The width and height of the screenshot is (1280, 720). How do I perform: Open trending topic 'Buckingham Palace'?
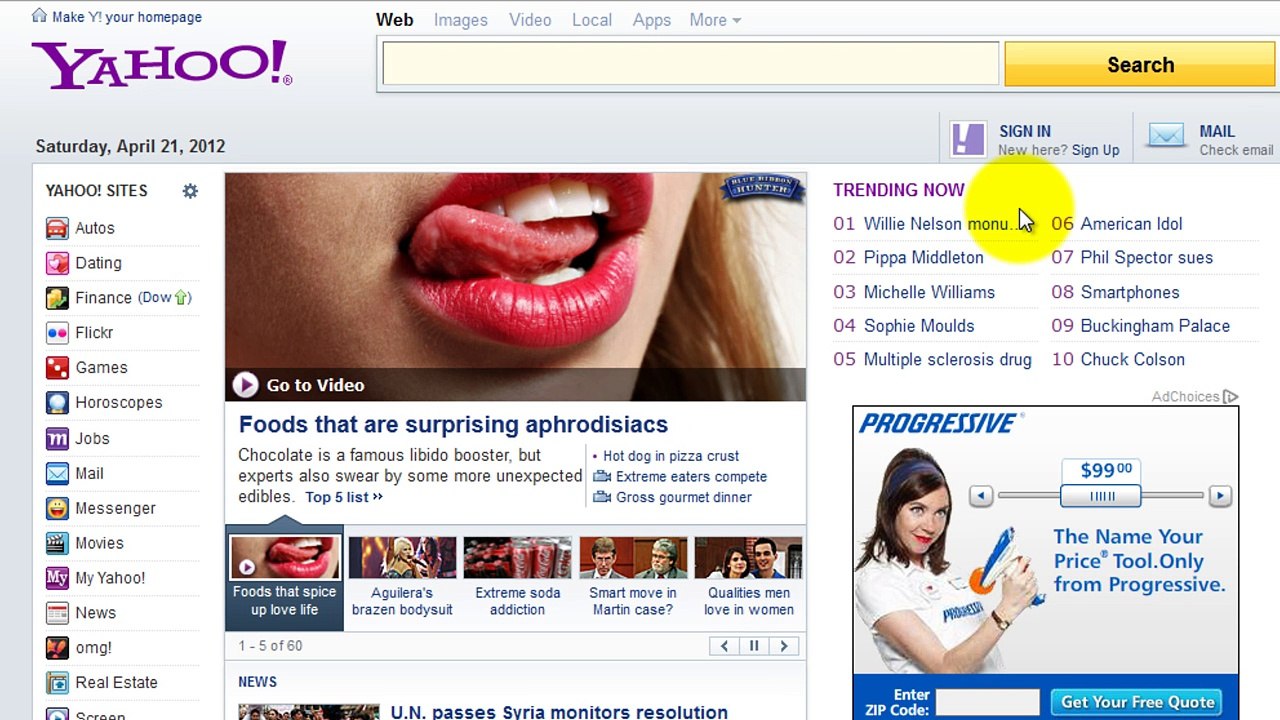pyautogui.click(x=1156, y=326)
